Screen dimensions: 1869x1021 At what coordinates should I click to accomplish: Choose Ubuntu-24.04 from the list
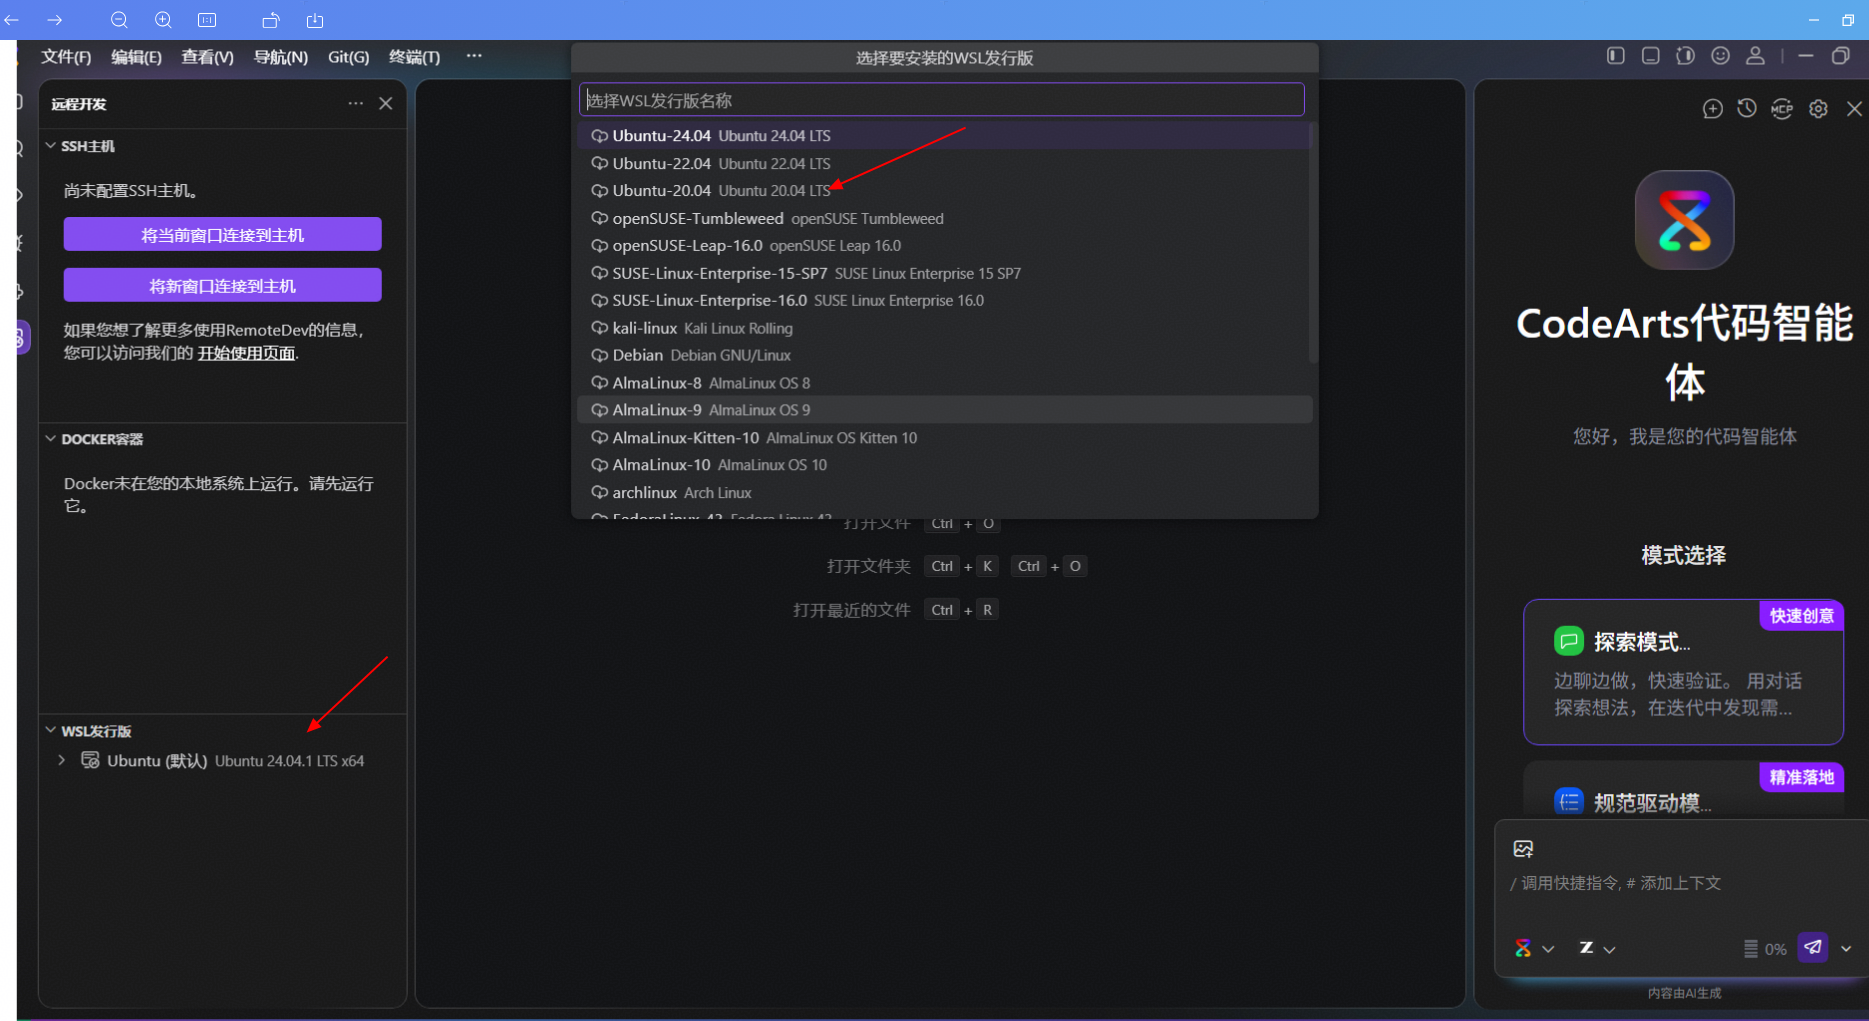[x=944, y=136]
